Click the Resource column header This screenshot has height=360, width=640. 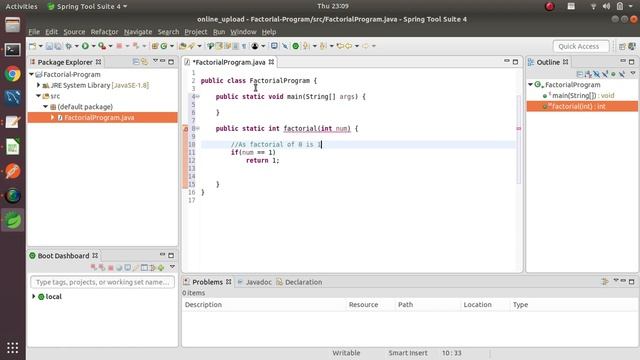[x=370, y=304]
